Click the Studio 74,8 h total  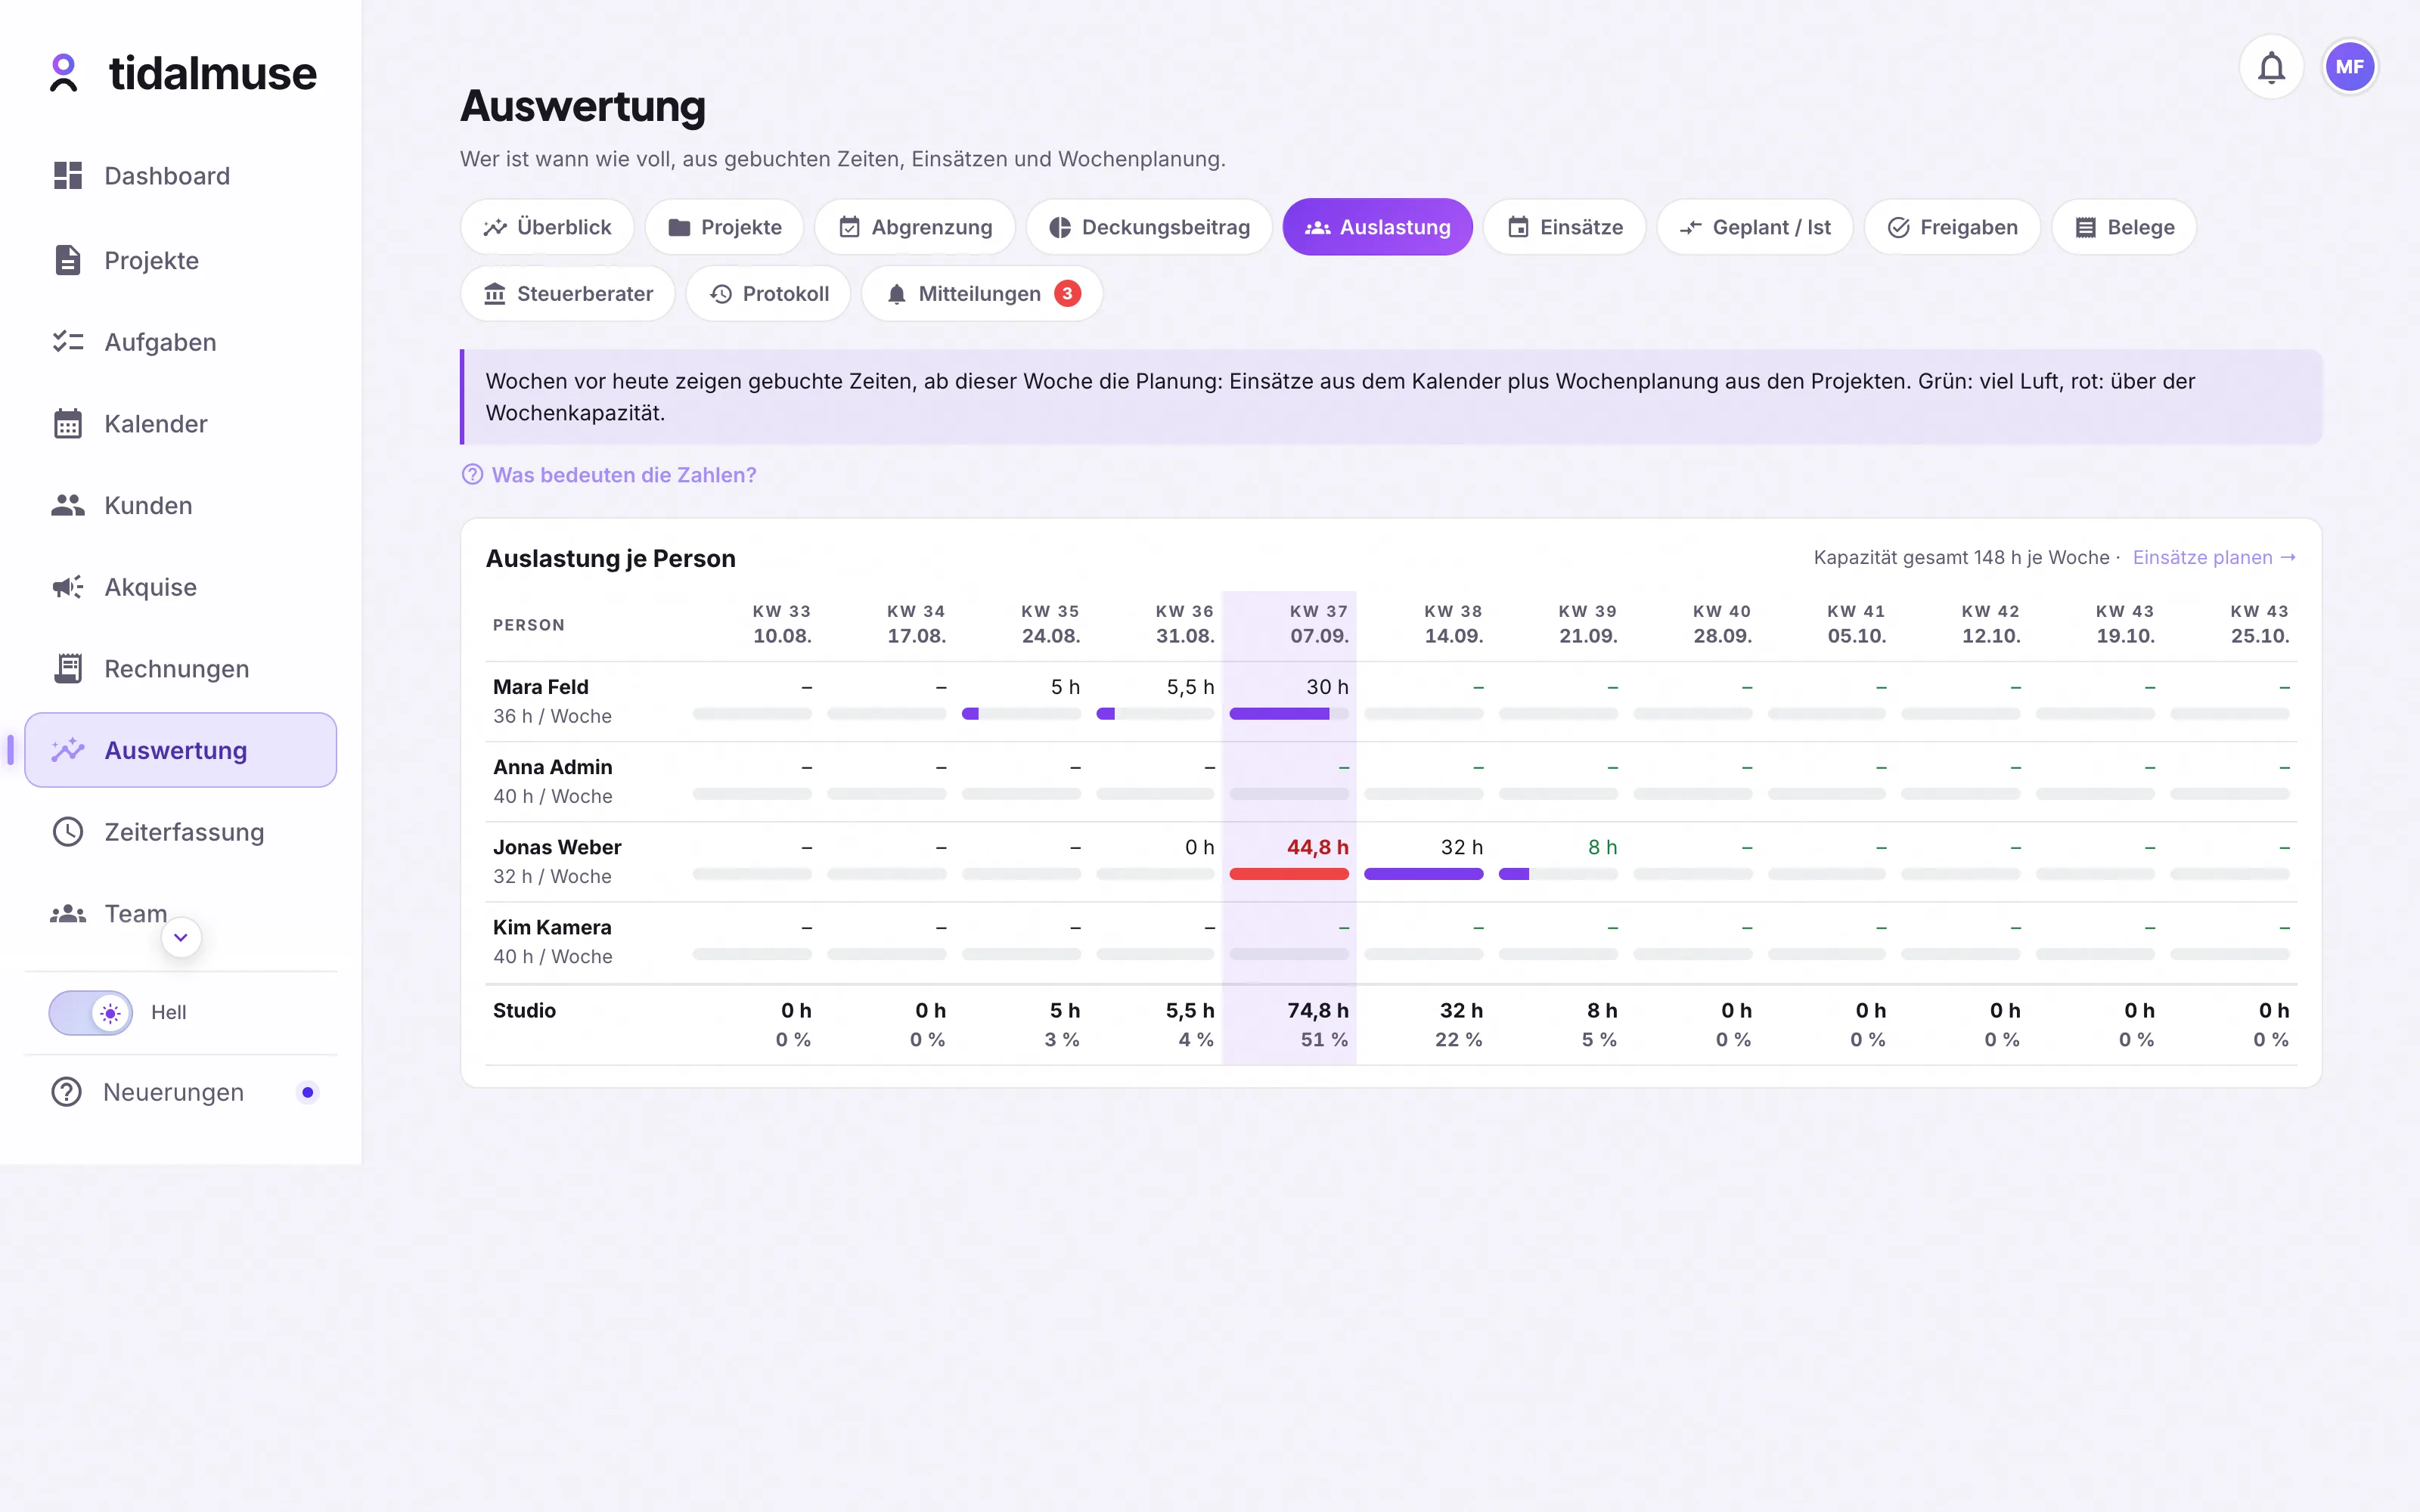click(x=1317, y=1010)
